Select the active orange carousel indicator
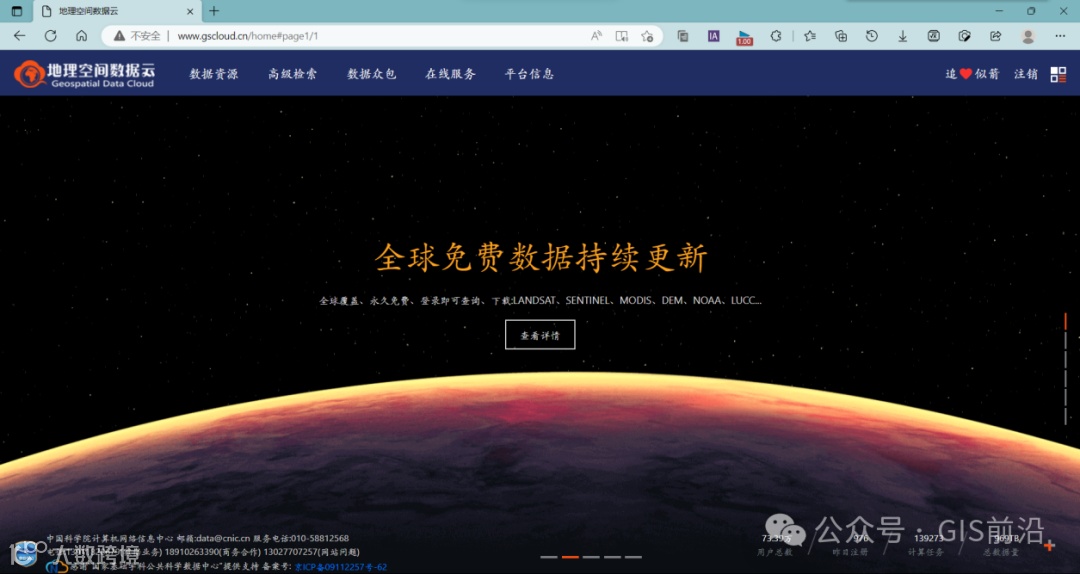The height and width of the screenshot is (574, 1080). (x=570, y=557)
